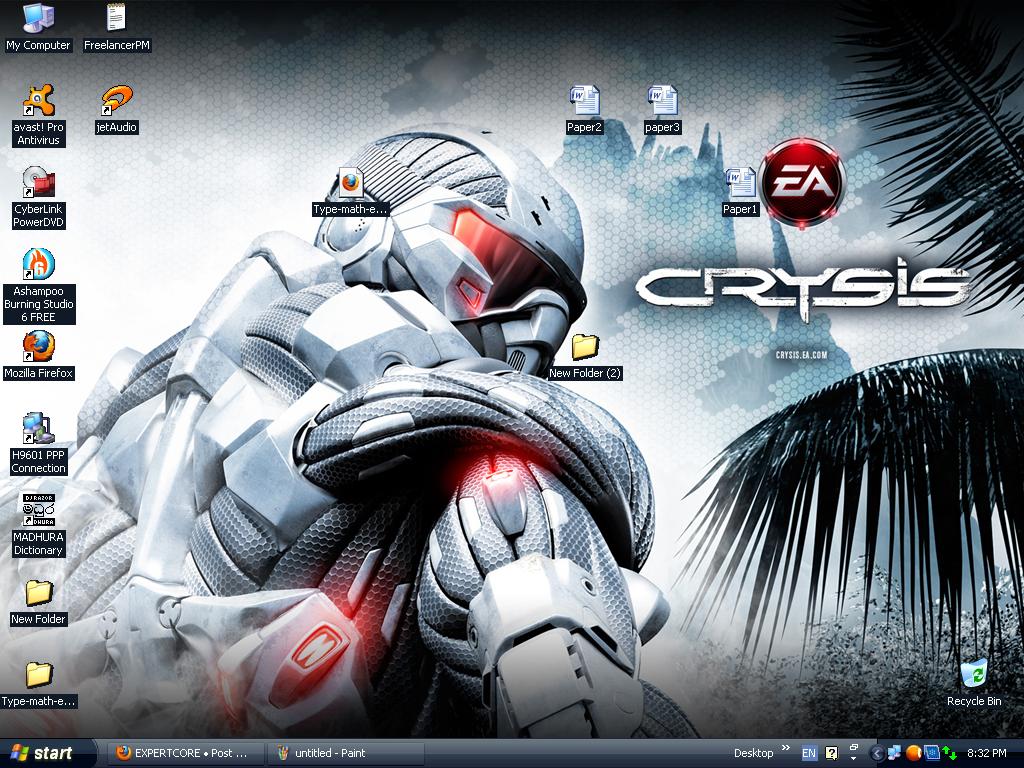The width and height of the screenshot is (1024, 768).
Task: Open the avast! Pro Antivirus shortcut
Action: pos(38,102)
